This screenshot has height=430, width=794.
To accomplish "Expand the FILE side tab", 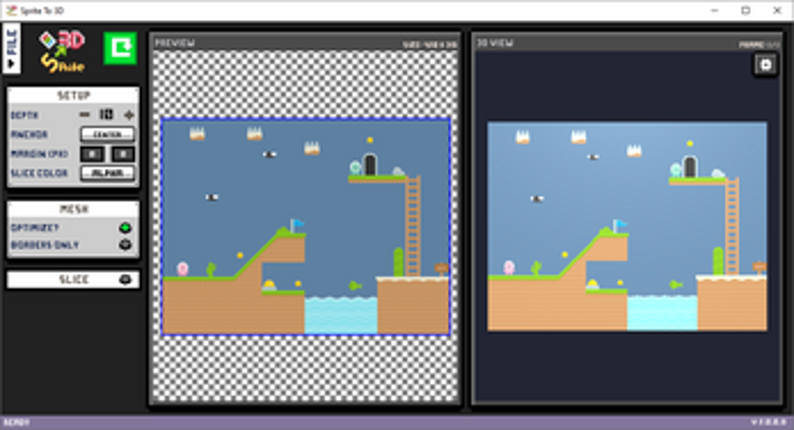I will click(x=11, y=49).
